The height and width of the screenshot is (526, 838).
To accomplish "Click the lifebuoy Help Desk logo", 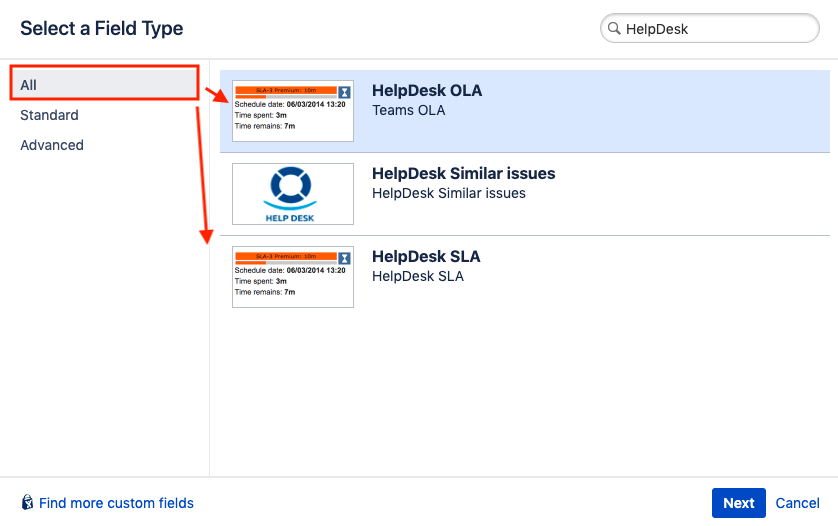I will click(x=292, y=187).
